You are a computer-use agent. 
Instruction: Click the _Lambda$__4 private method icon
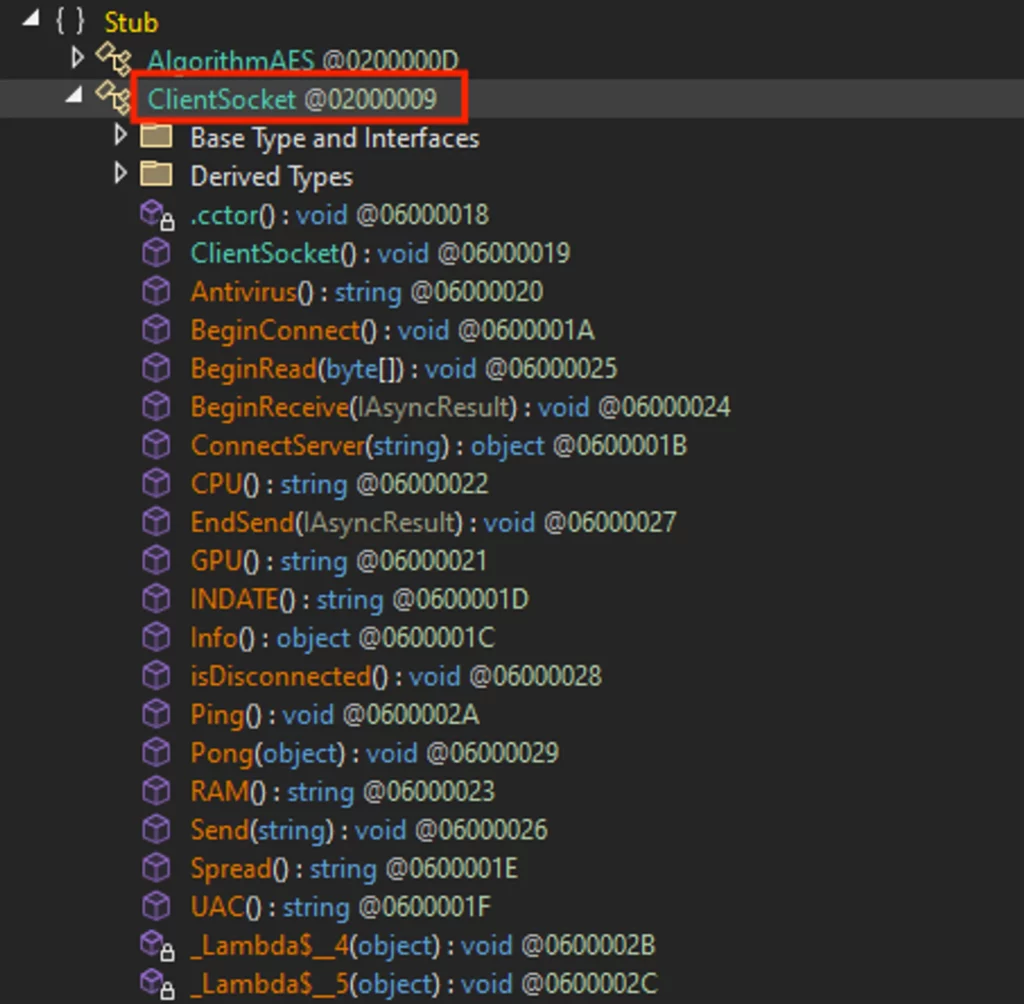[155, 945]
